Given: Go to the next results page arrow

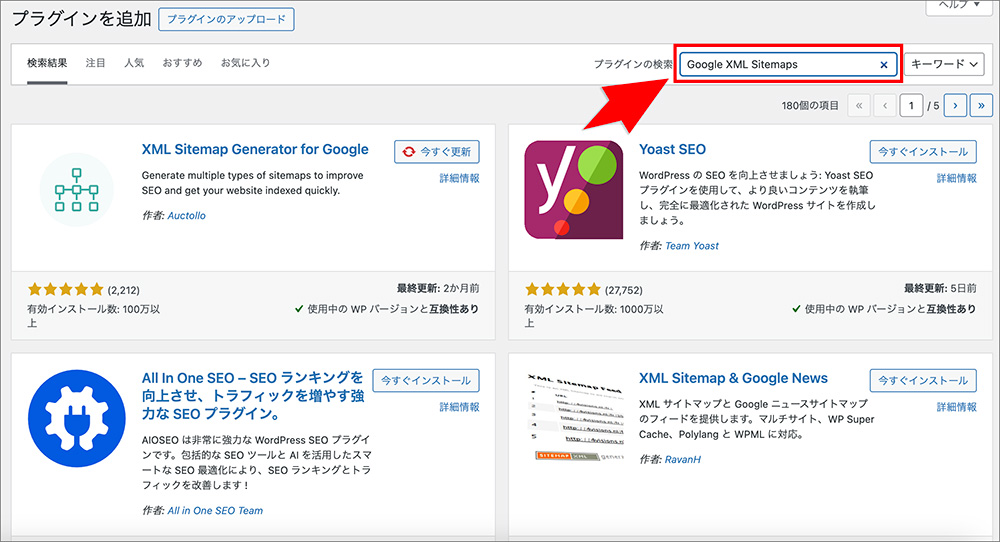Looking at the screenshot, I should click(955, 105).
